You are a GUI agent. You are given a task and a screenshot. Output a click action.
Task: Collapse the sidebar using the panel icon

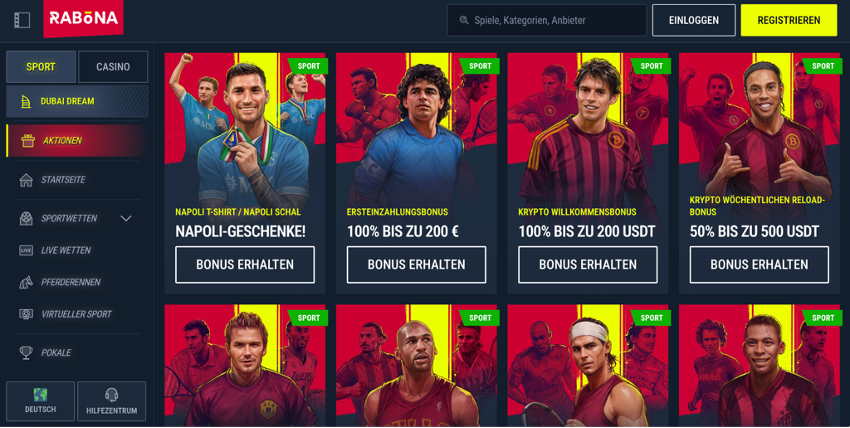coord(22,20)
